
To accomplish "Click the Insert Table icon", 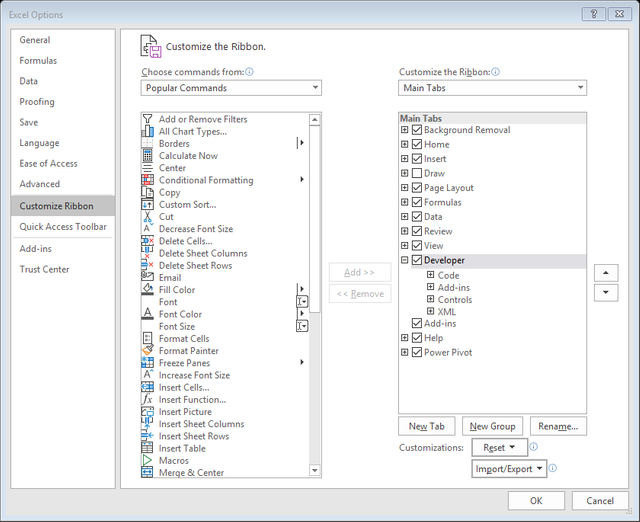I will (147, 448).
